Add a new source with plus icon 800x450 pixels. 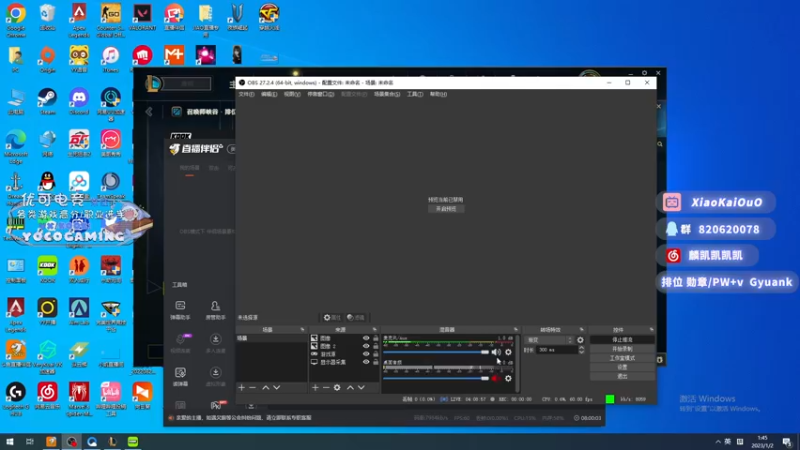(x=315, y=388)
